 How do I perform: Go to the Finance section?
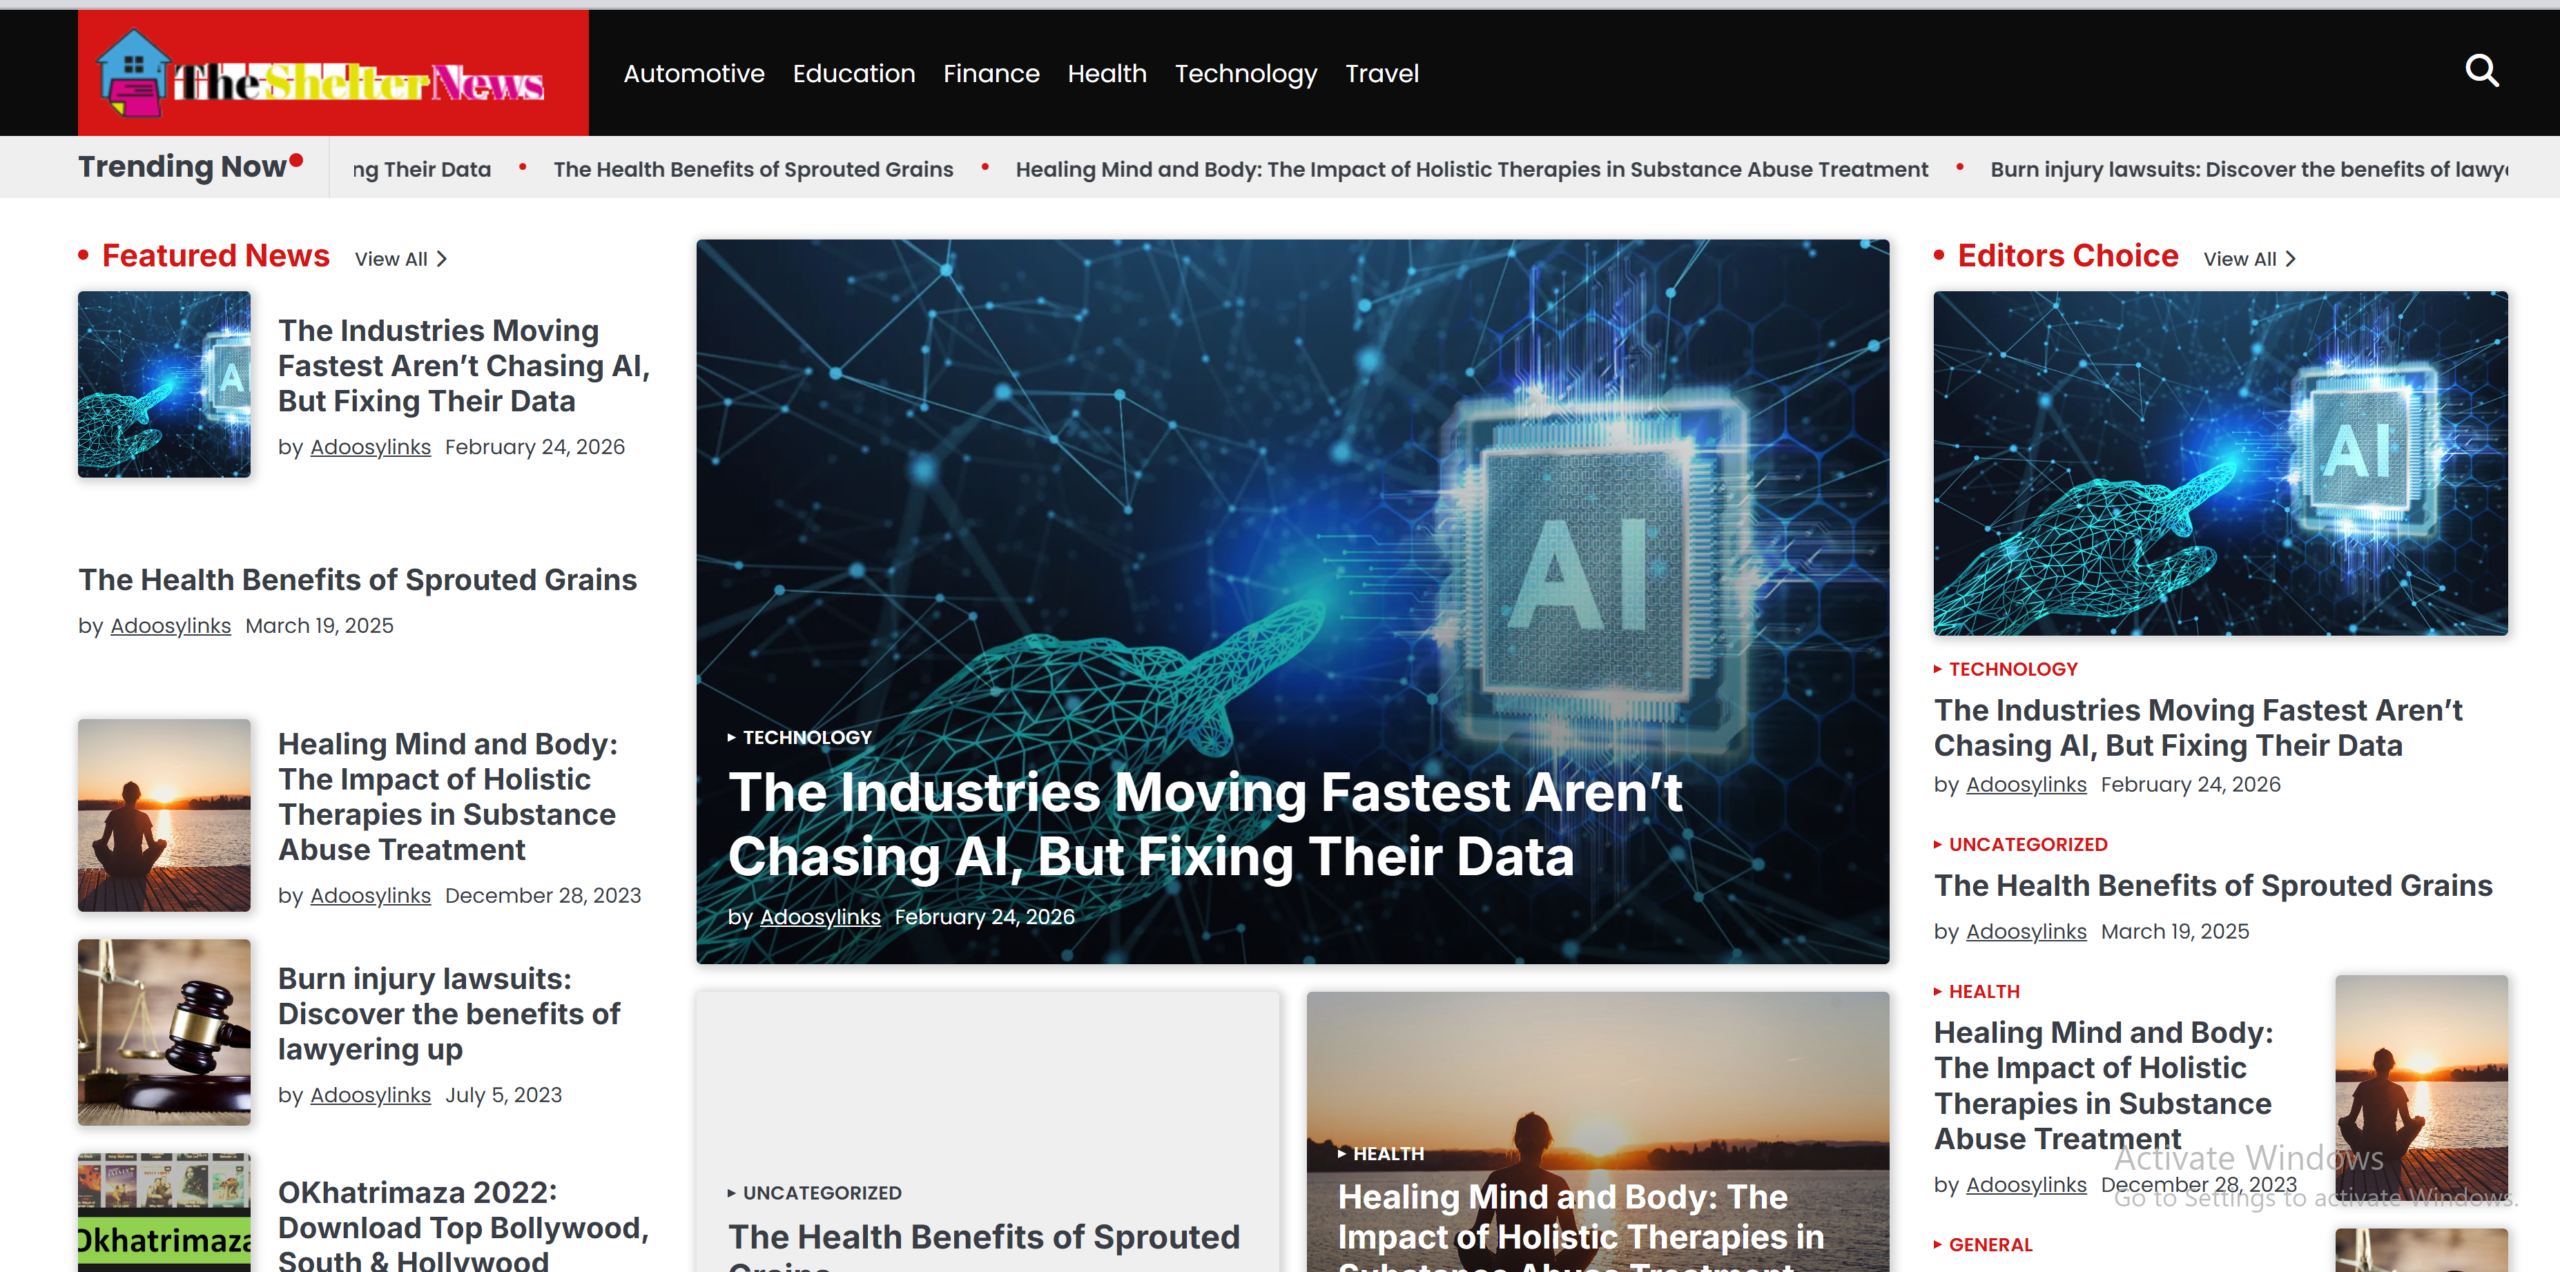click(x=991, y=73)
